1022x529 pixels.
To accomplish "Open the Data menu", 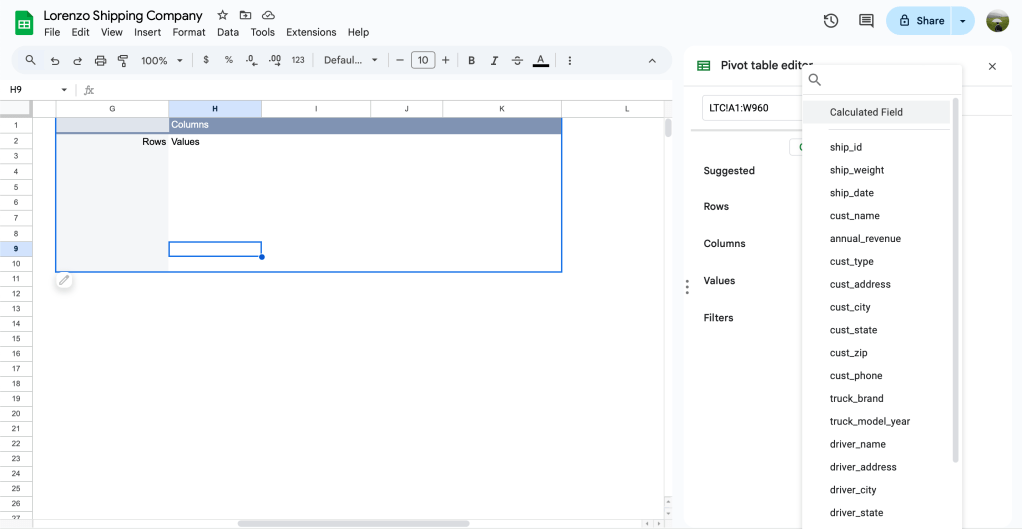I will click(x=228, y=32).
